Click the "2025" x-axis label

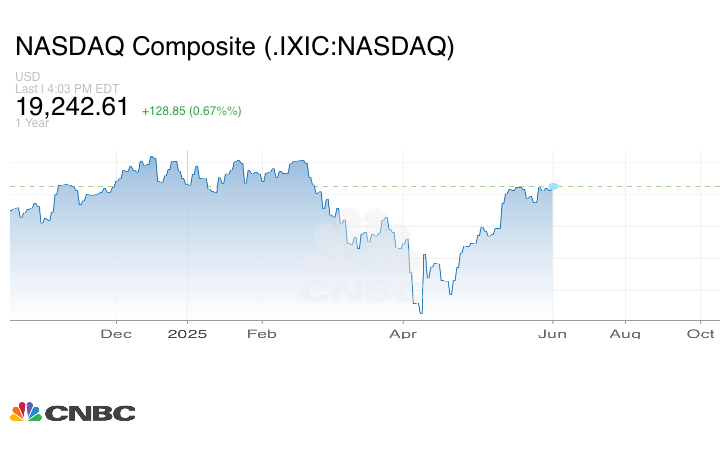tap(187, 334)
